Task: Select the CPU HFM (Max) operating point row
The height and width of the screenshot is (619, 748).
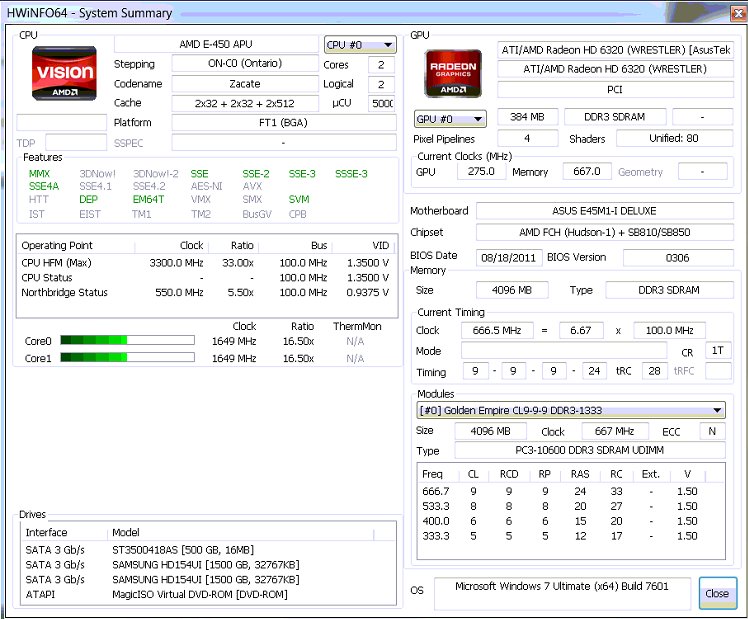Action: pos(206,263)
